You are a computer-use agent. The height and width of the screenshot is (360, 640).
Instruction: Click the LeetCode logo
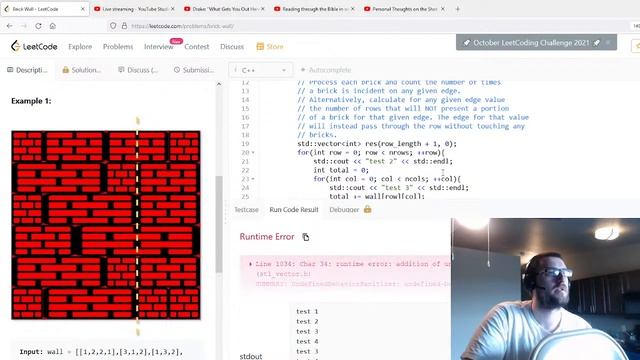point(34,46)
